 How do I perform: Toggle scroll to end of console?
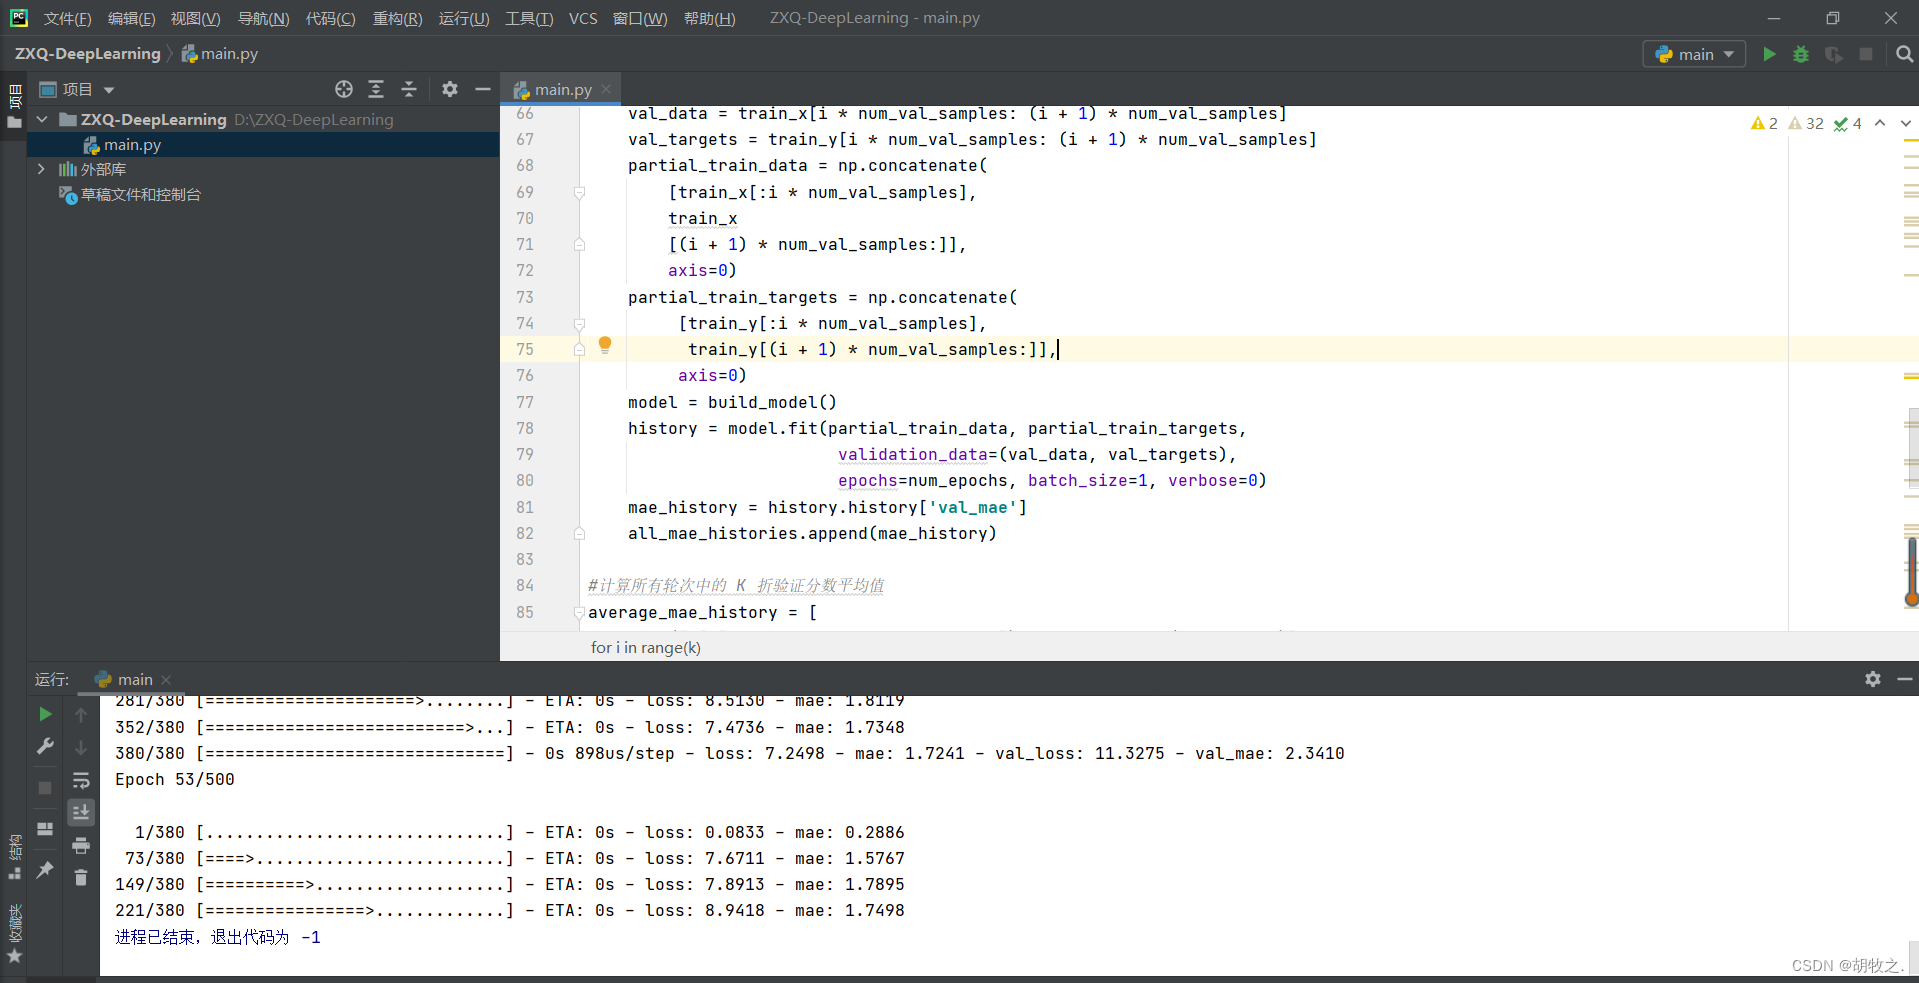tap(81, 812)
